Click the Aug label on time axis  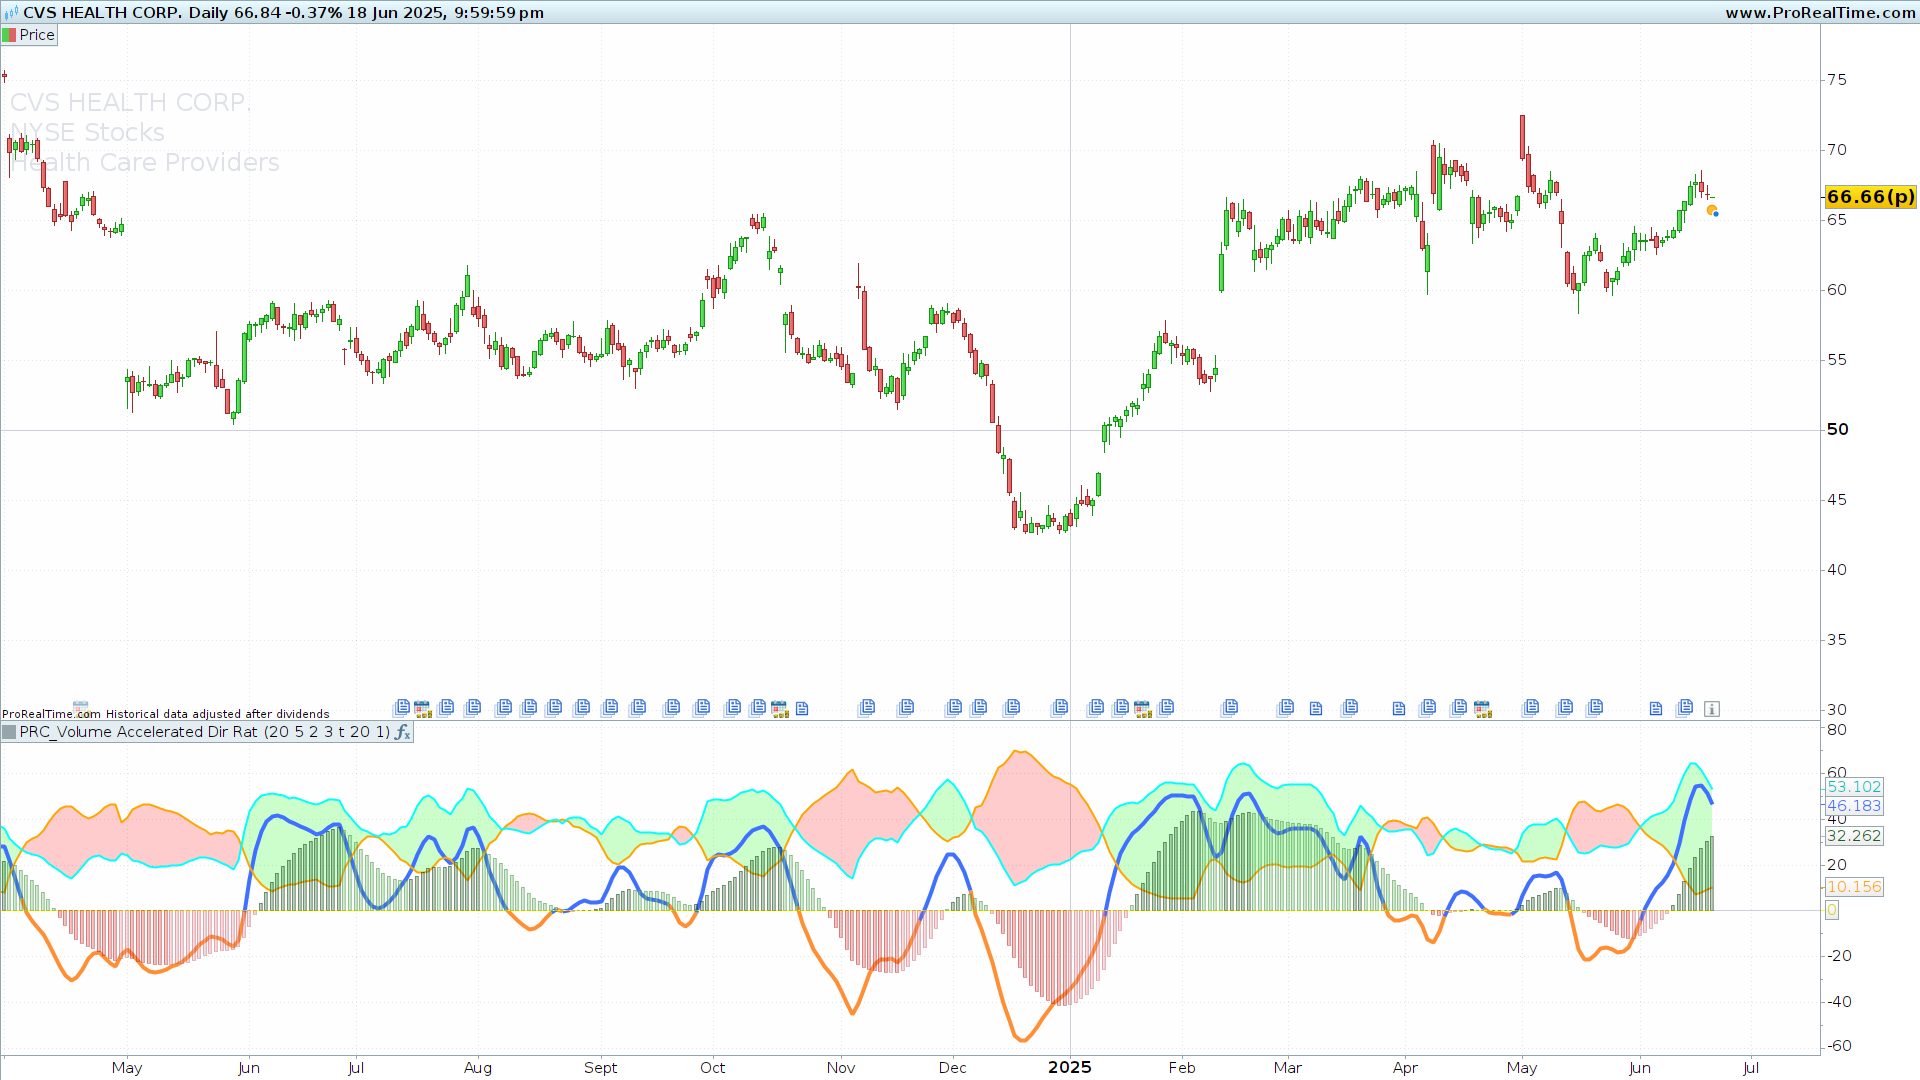[x=478, y=1068]
